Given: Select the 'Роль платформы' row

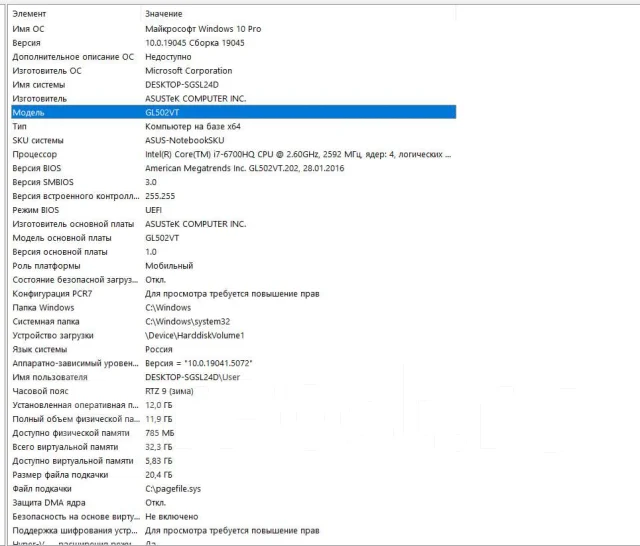Looking at the screenshot, I should click(233, 266).
